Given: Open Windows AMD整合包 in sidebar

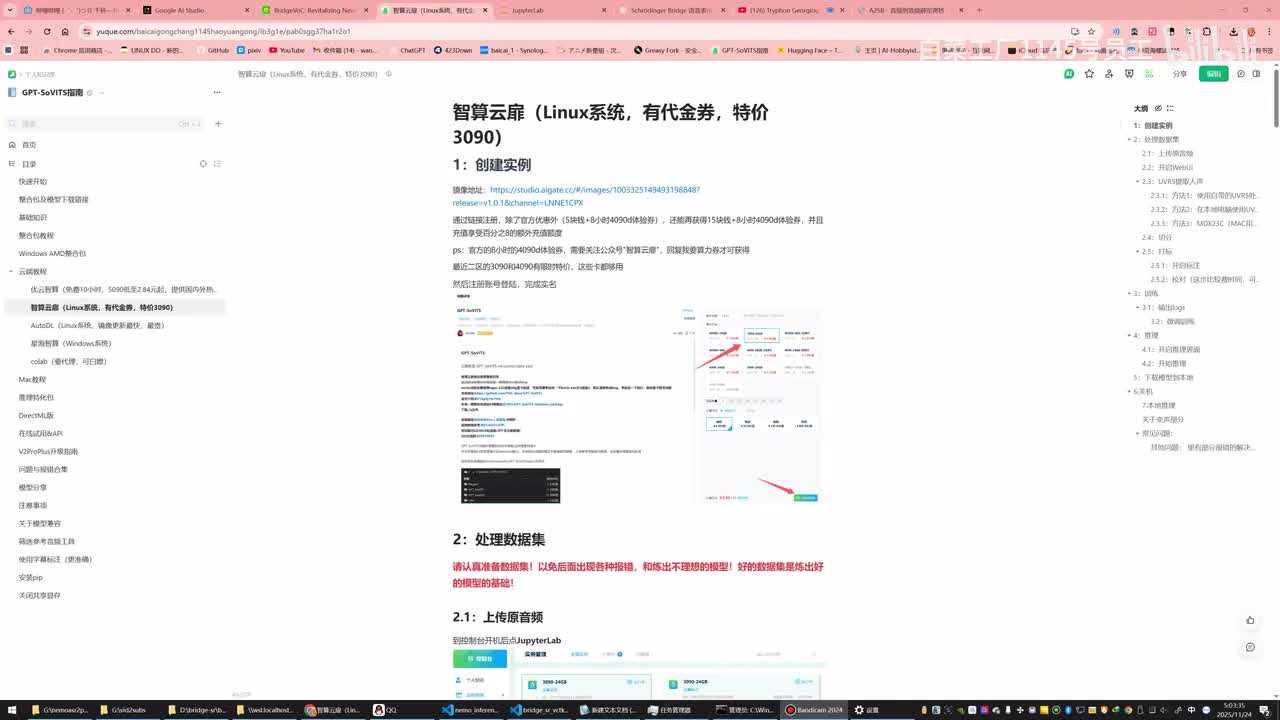Looking at the screenshot, I should (52, 254).
